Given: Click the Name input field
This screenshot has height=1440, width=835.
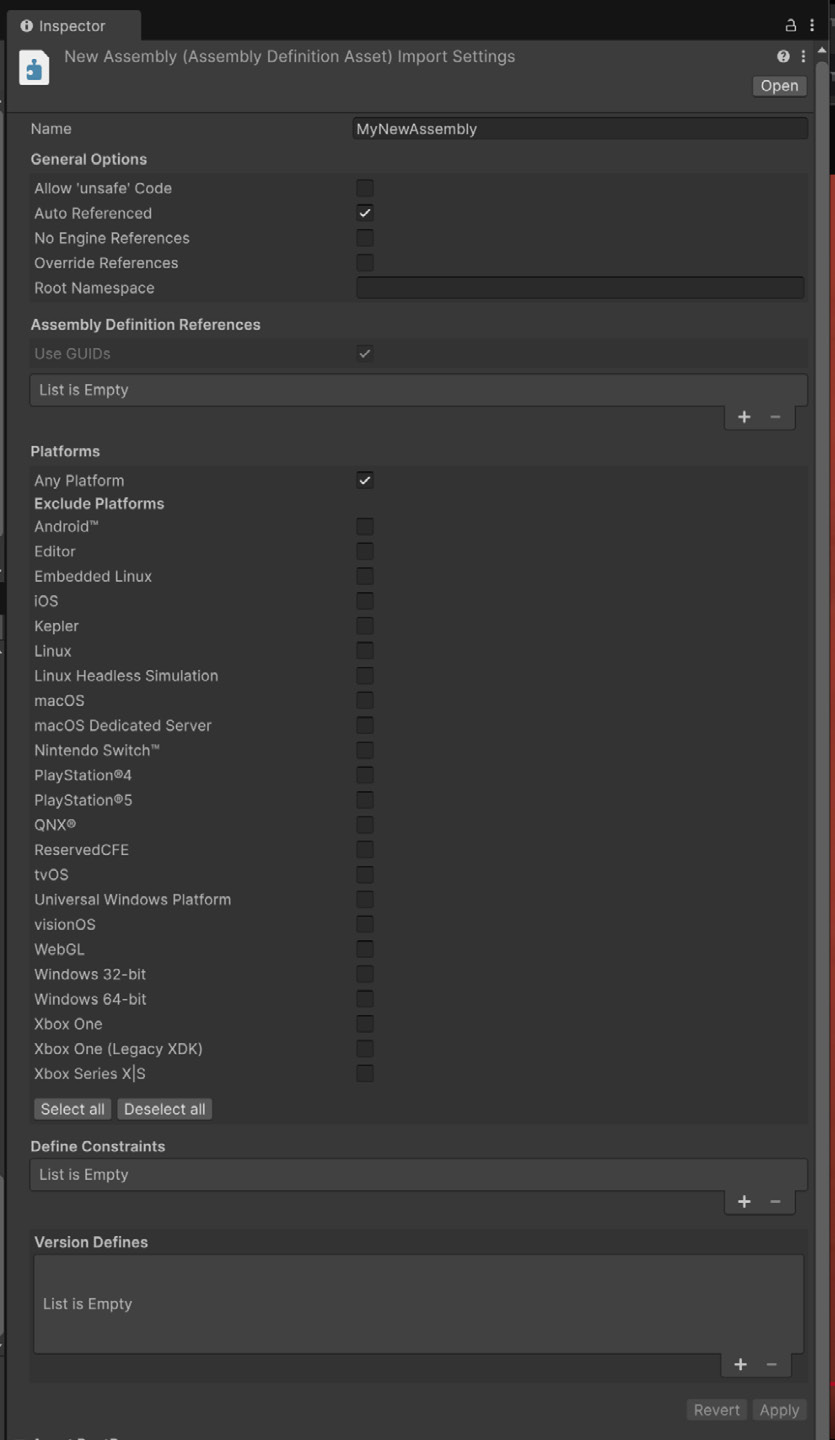Looking at the screenshot, I should coord(580,129).
